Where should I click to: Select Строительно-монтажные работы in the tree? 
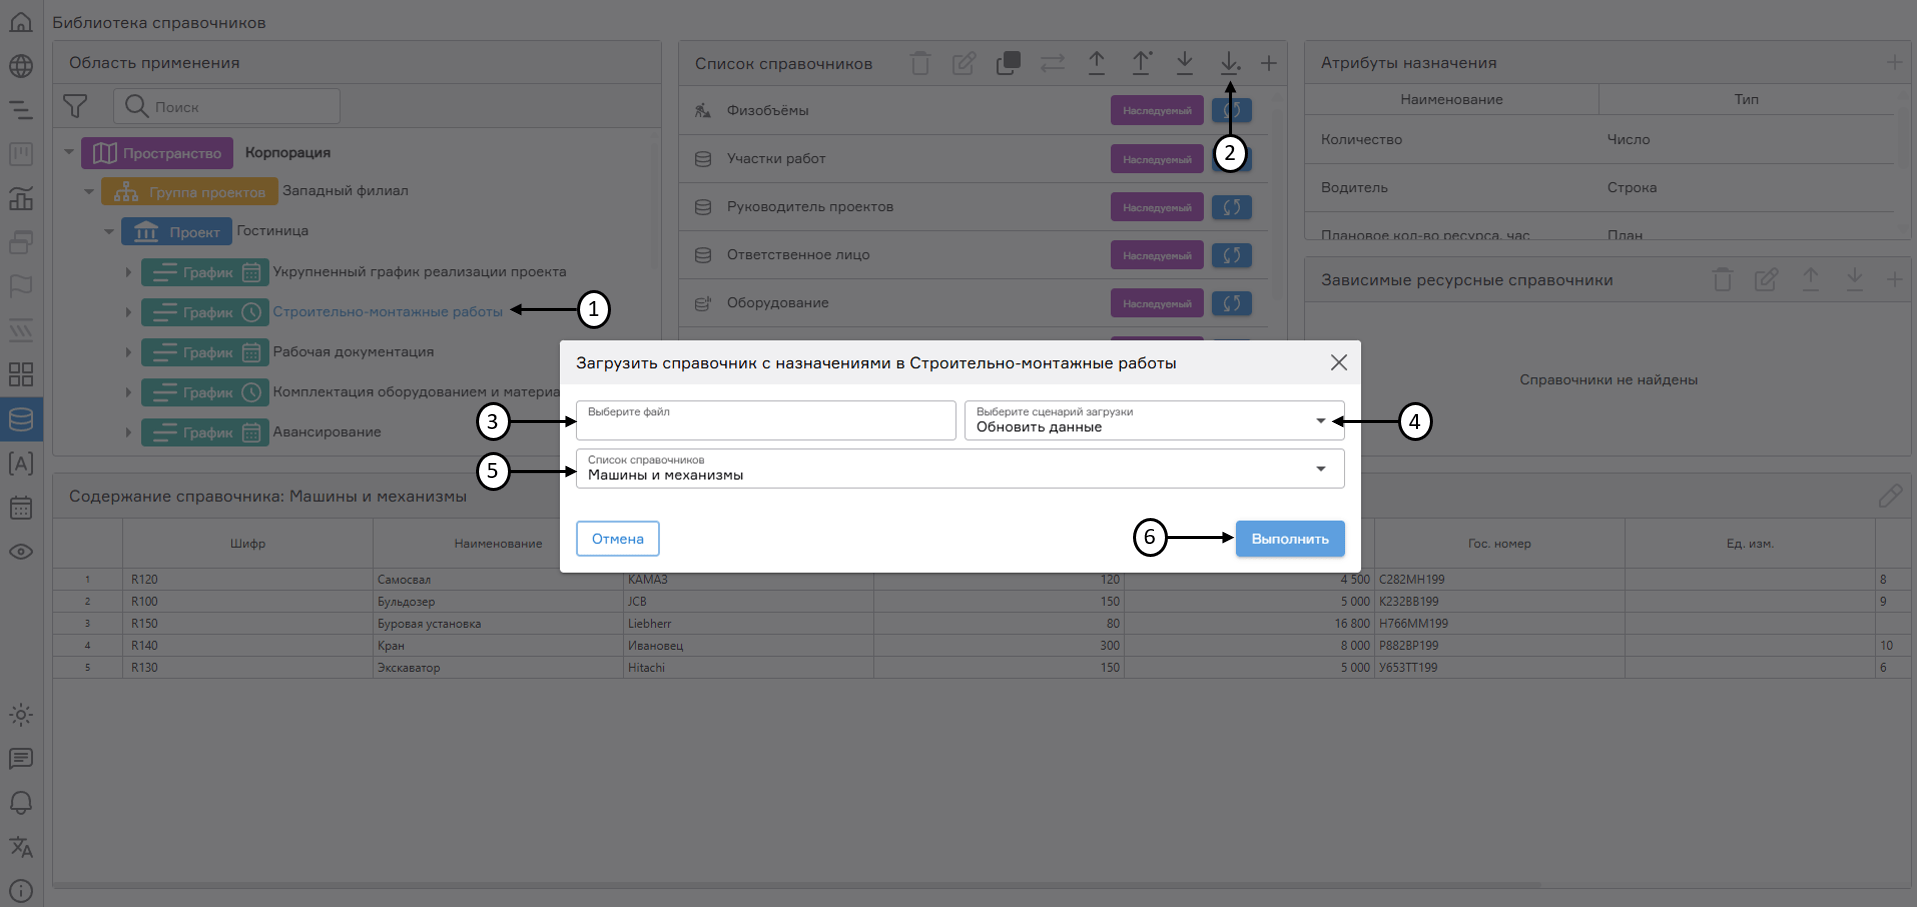point(387,312)
